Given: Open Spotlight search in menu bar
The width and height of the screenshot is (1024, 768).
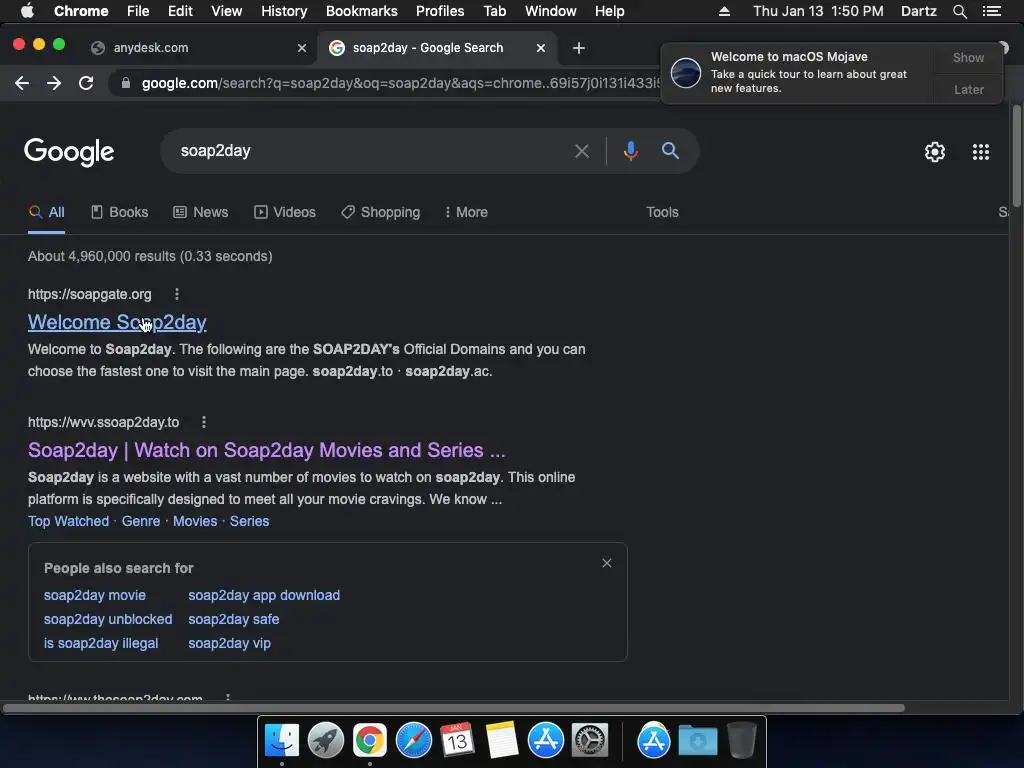Looking at the screenshot, I should pos(959,11).
